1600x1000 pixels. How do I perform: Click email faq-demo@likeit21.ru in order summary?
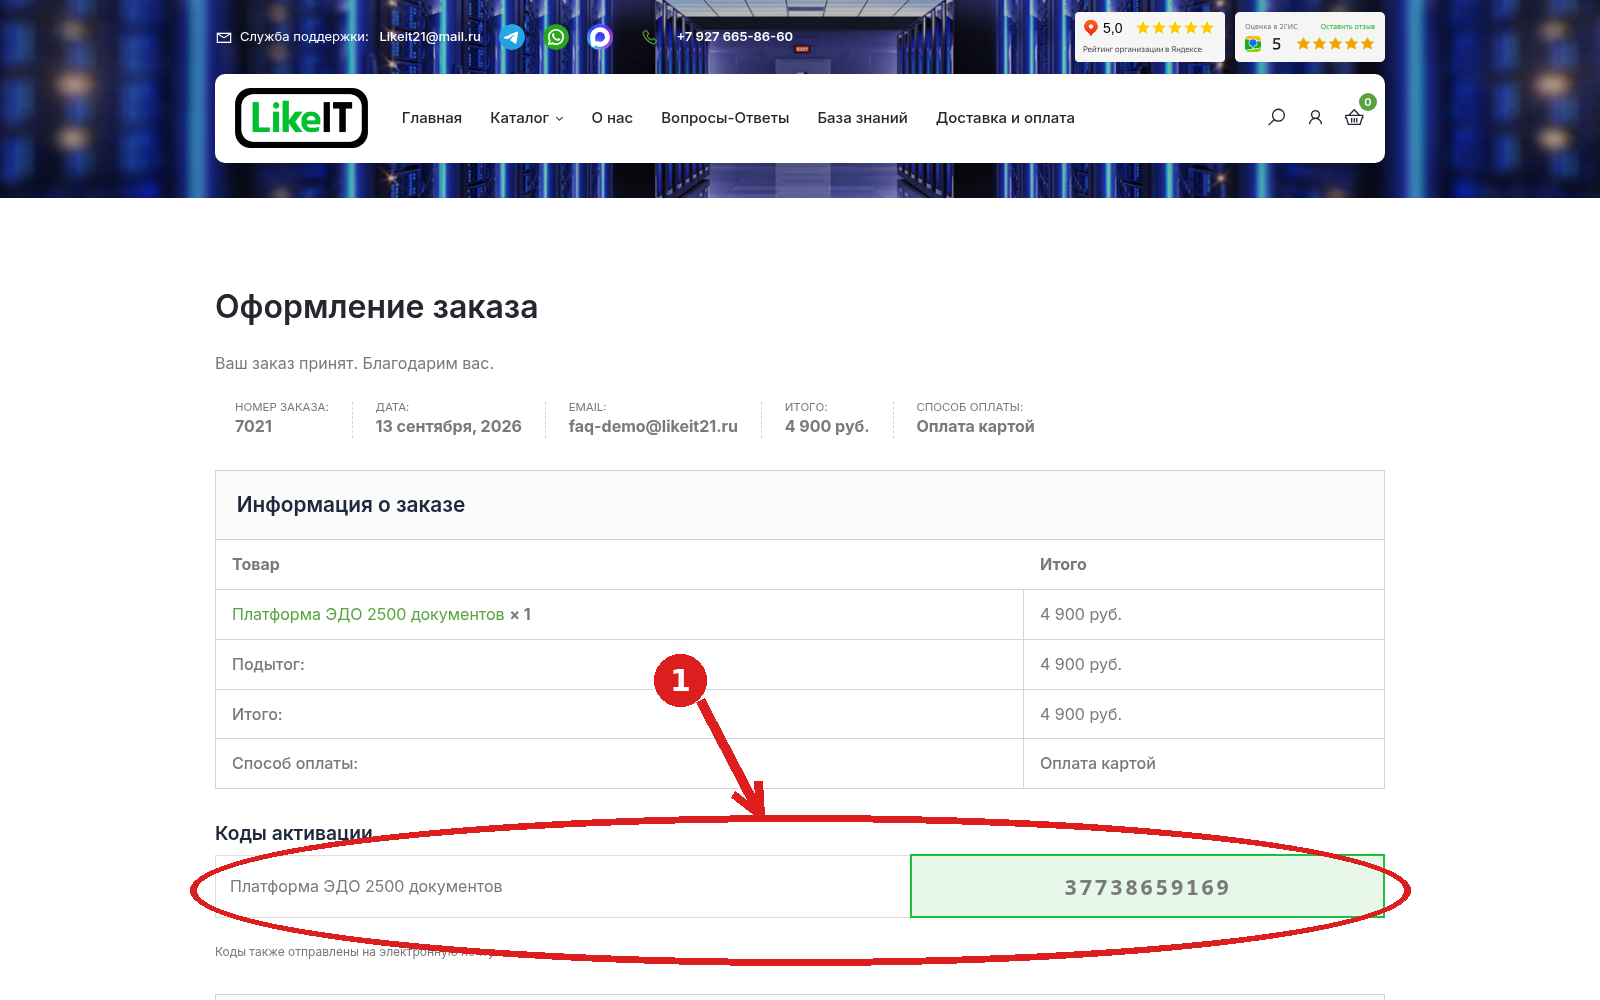click(653, 426)
